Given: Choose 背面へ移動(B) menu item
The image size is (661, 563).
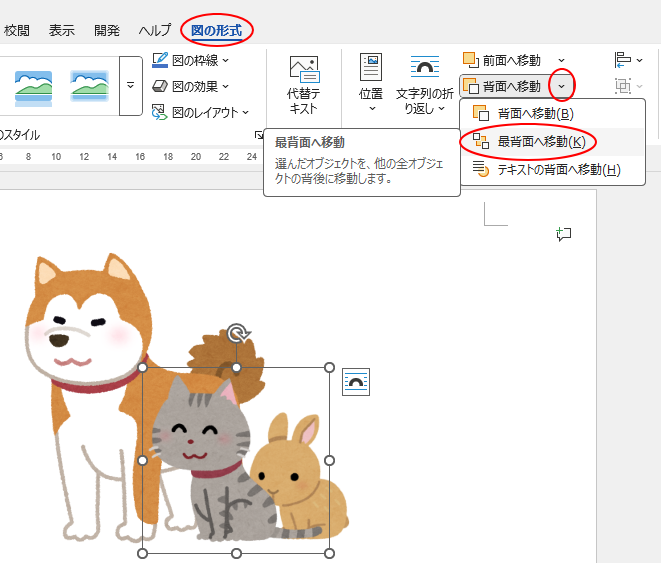Looking at the screenshot, I should [x=553, y=114].
